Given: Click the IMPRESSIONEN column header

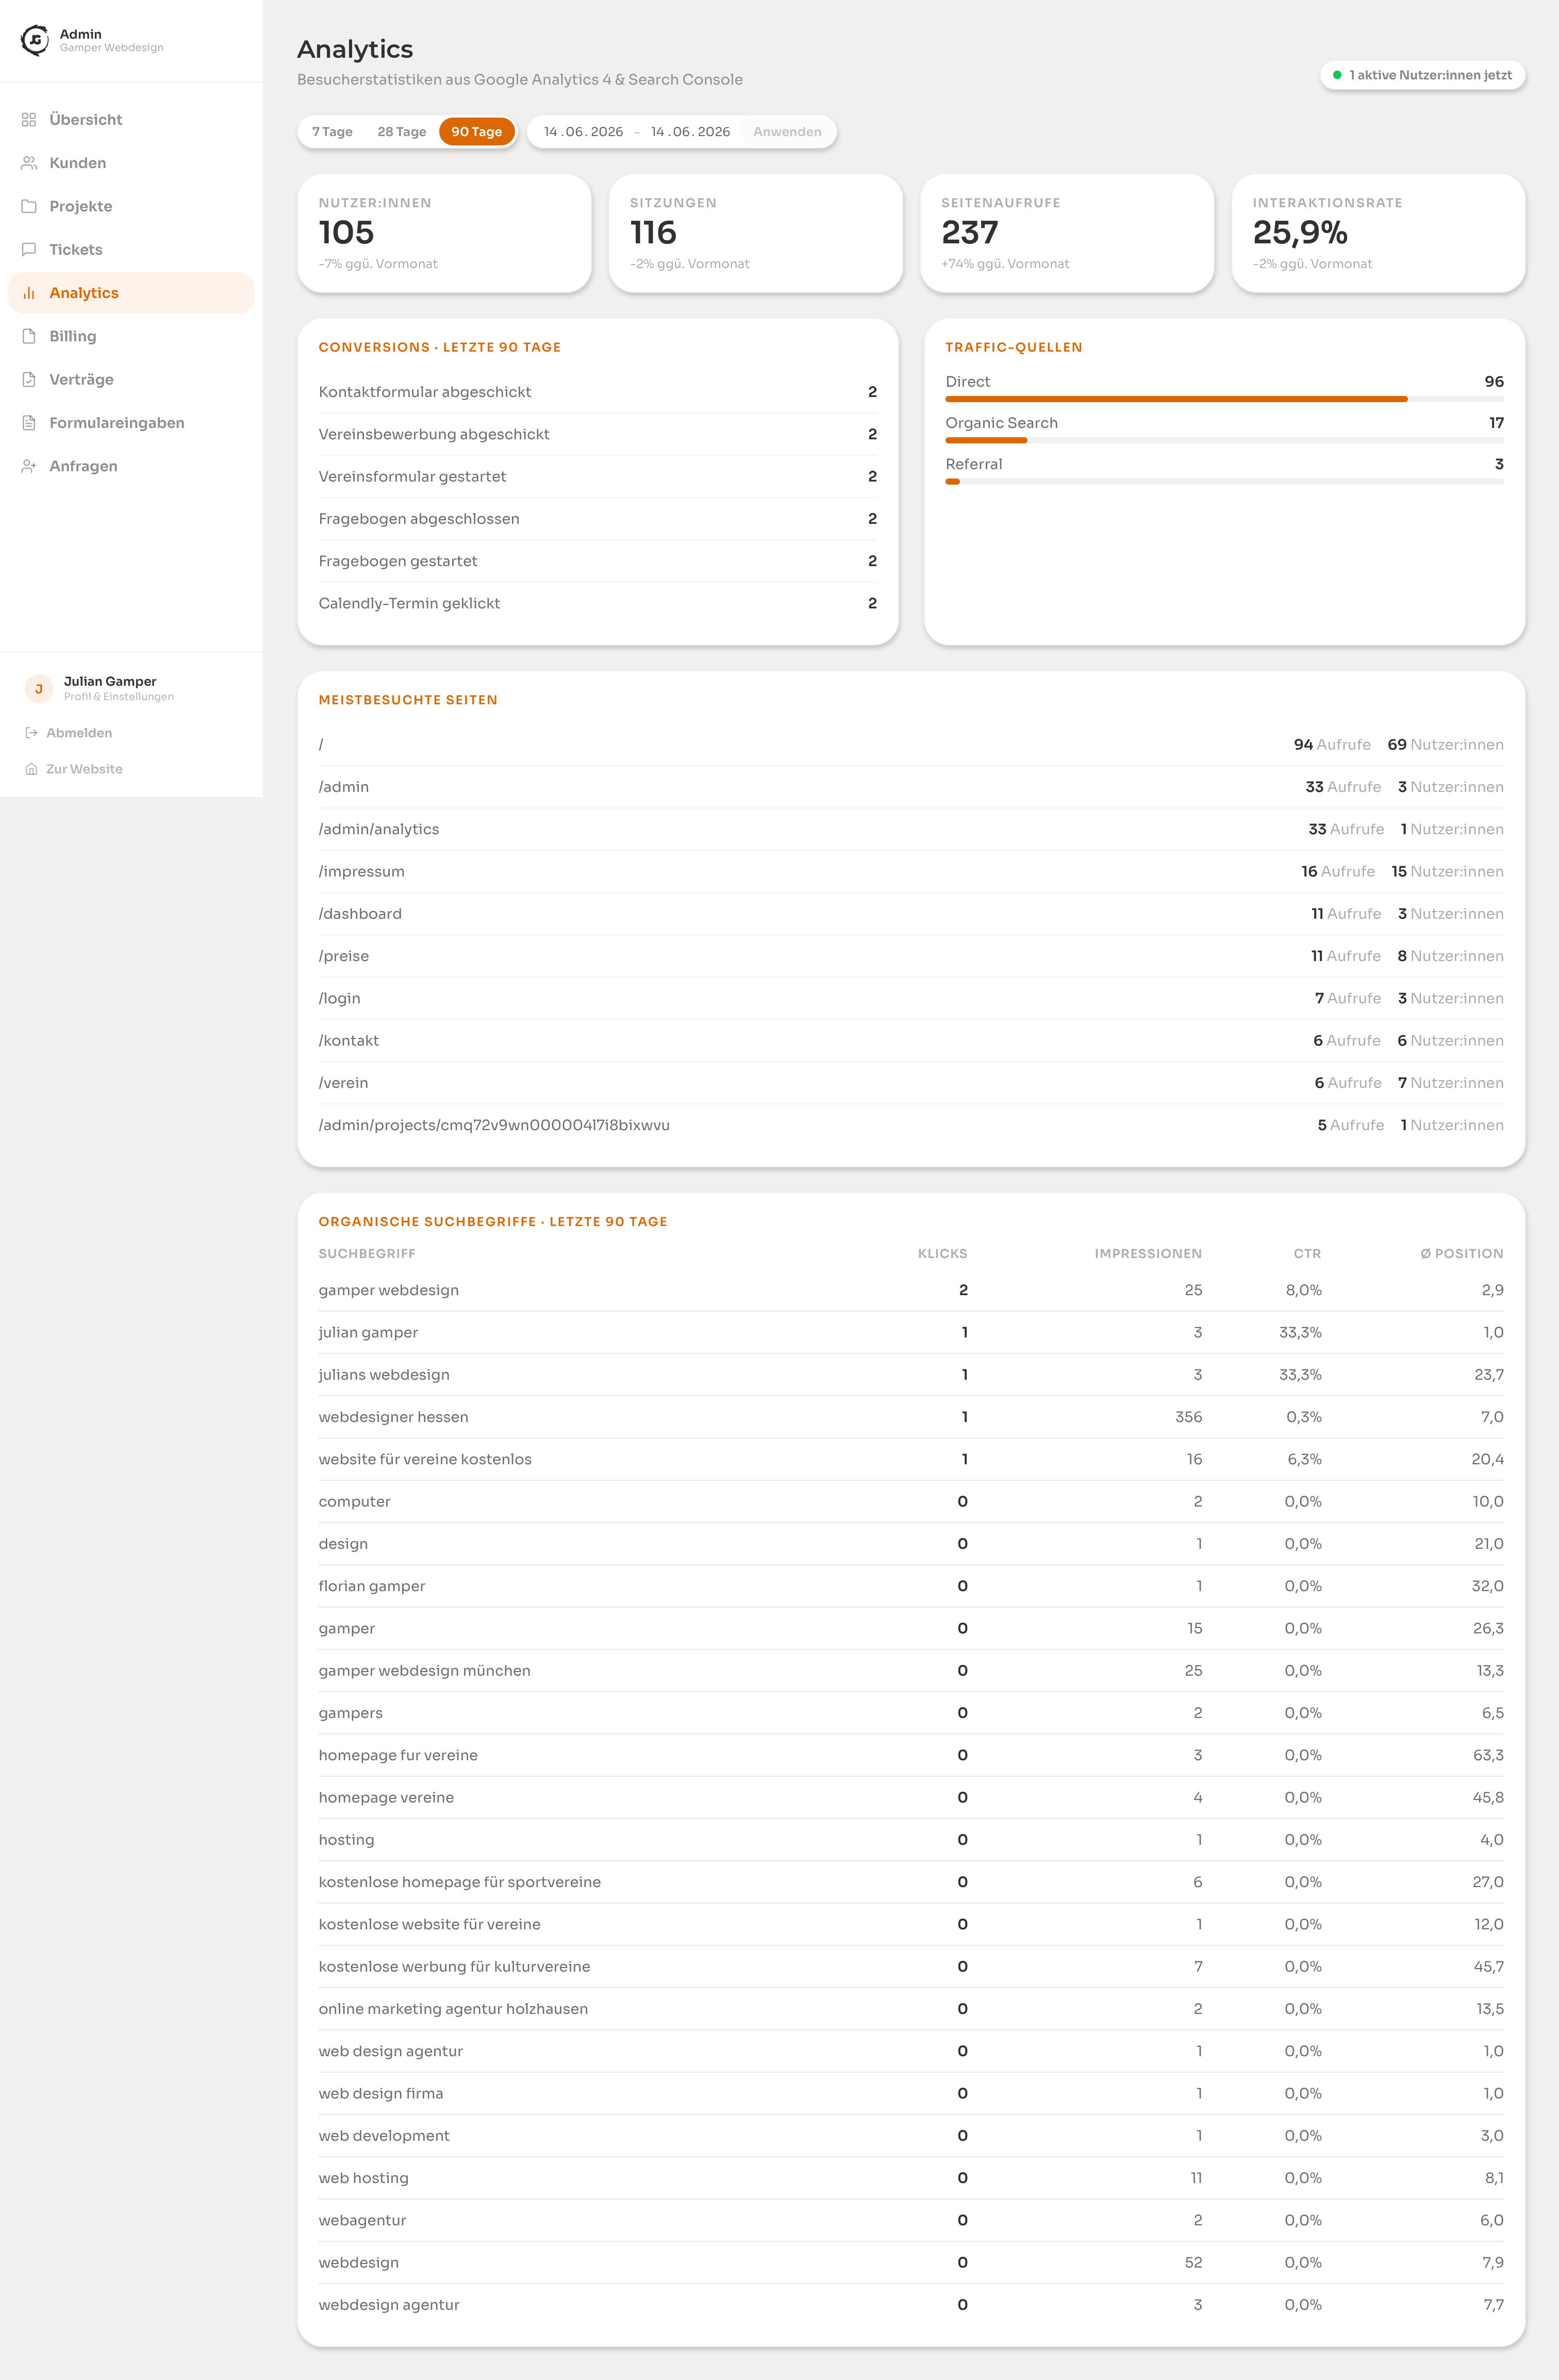Looking at the screenshot, I should coord(1148,1254).
